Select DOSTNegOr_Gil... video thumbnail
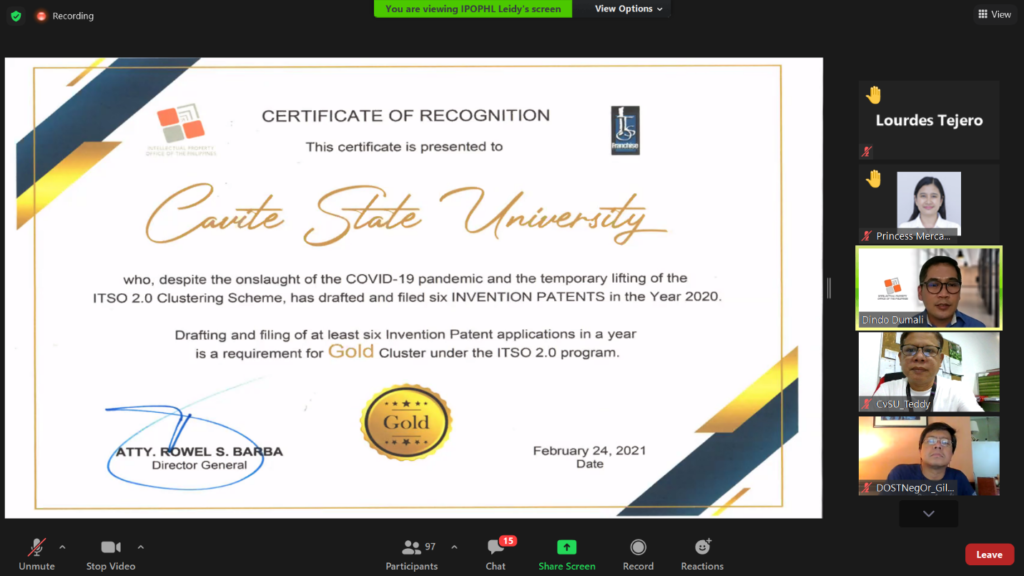Screen dimensions: 1024x576 click(x=929, y=456)
